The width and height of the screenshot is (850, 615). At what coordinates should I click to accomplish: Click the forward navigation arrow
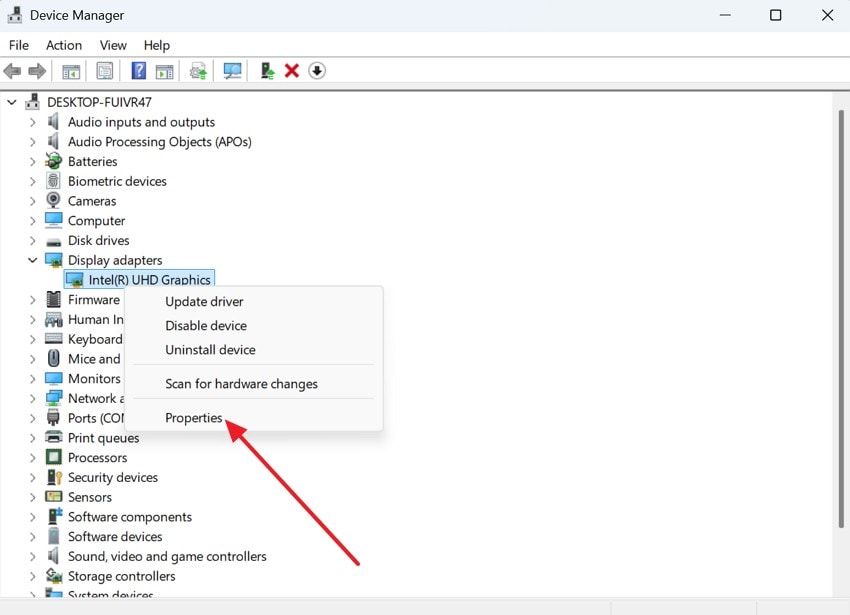click(38, 70)
